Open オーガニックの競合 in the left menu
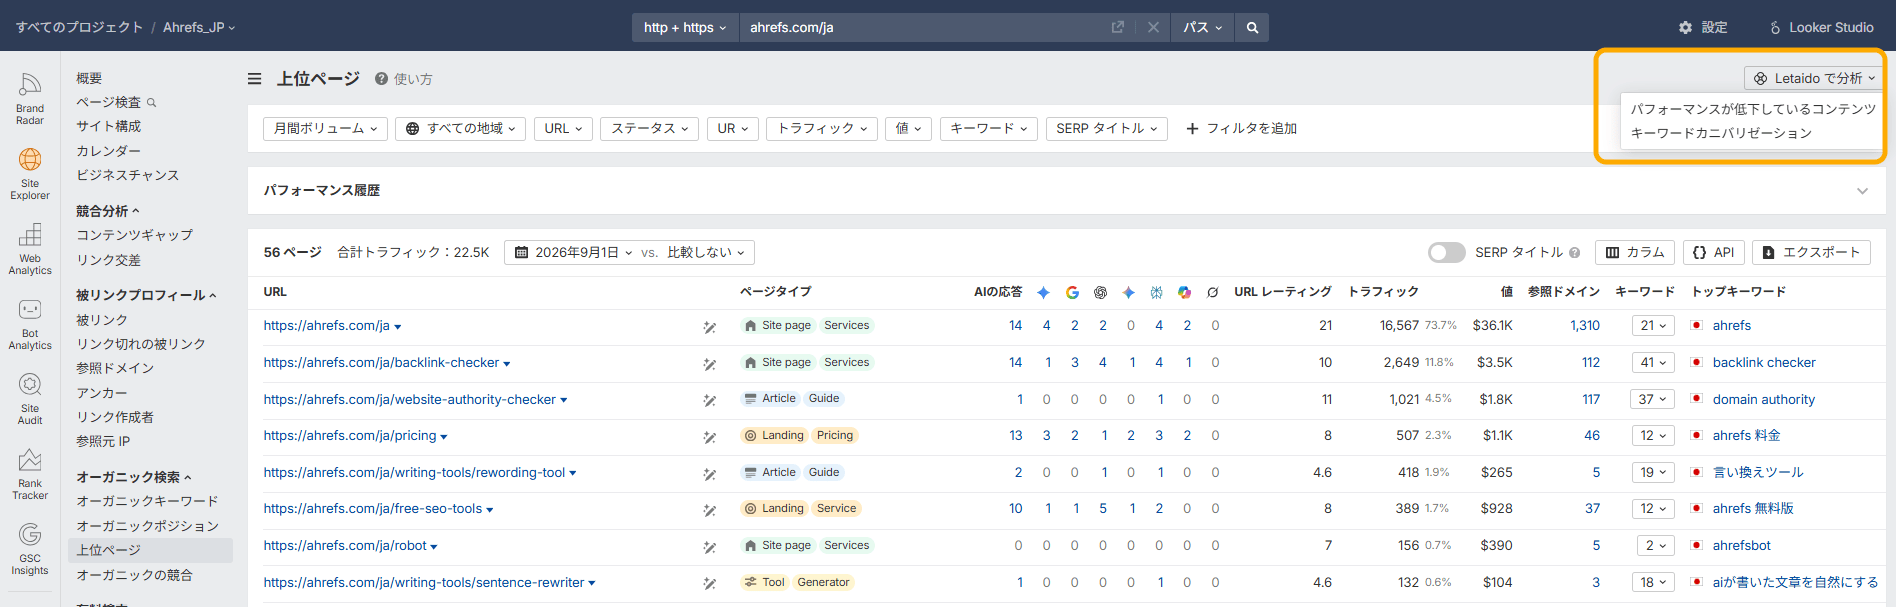Screen dimensions: 1896x607 click(134, 575)
